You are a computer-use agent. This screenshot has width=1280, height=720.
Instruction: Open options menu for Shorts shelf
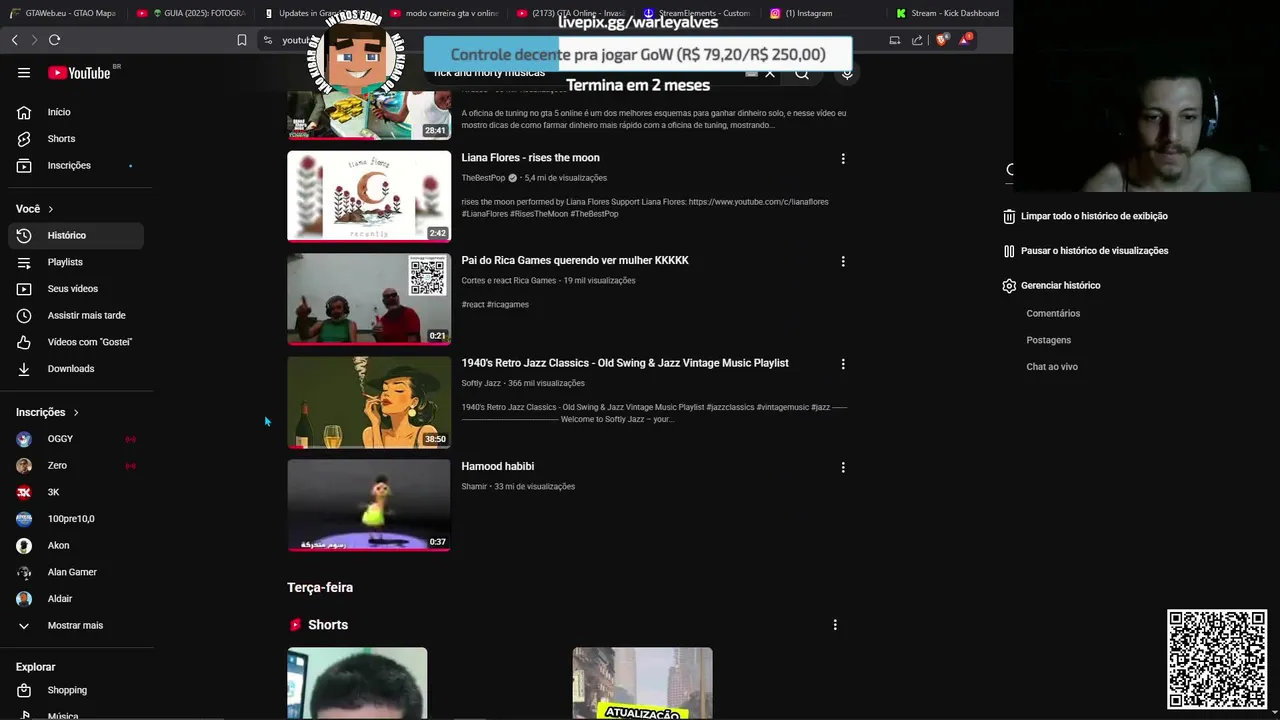[835, 625]
